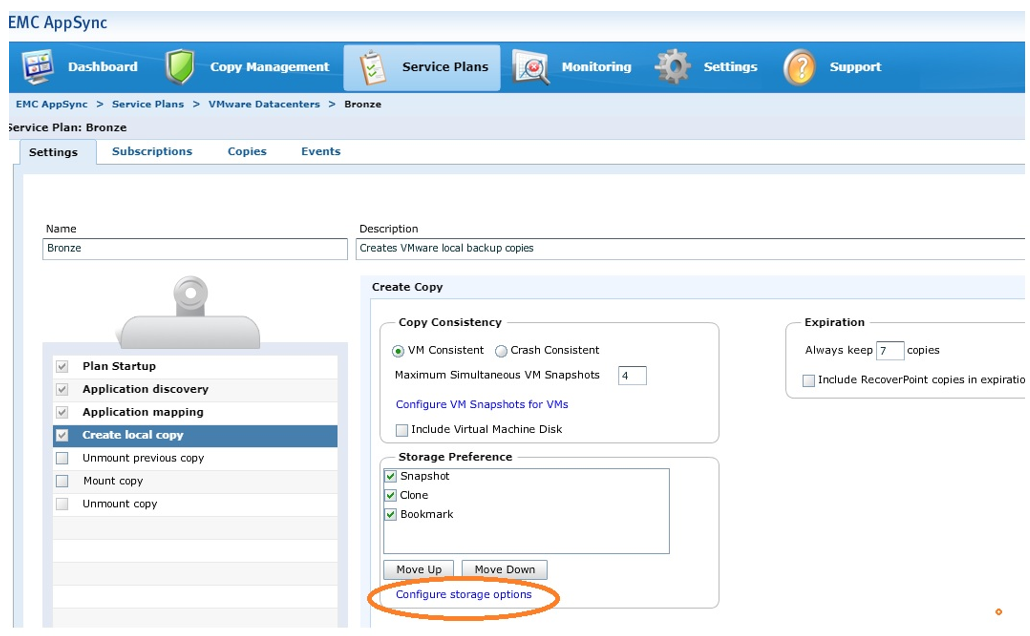Click the Dashboard monitor icon
The image size is (1030, 636).
pyautogui.click(x=38, y=67)
